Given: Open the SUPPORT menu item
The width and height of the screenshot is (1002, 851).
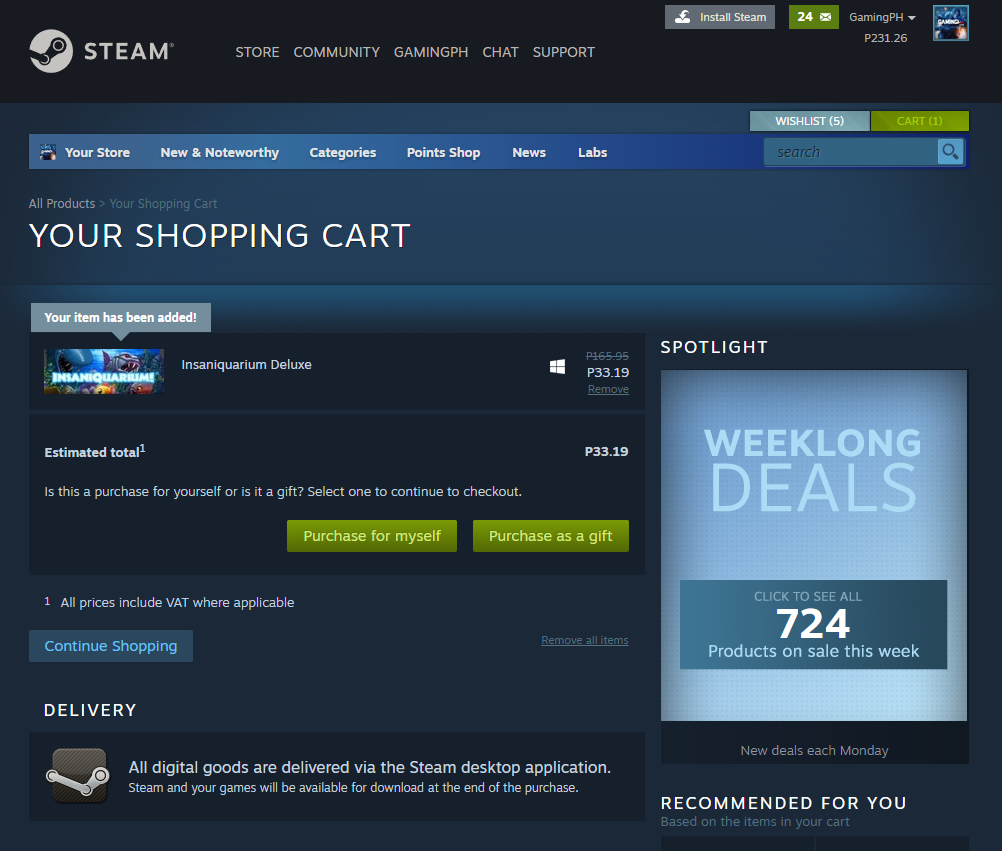Looking at the screenshot, I should [563, 52].
